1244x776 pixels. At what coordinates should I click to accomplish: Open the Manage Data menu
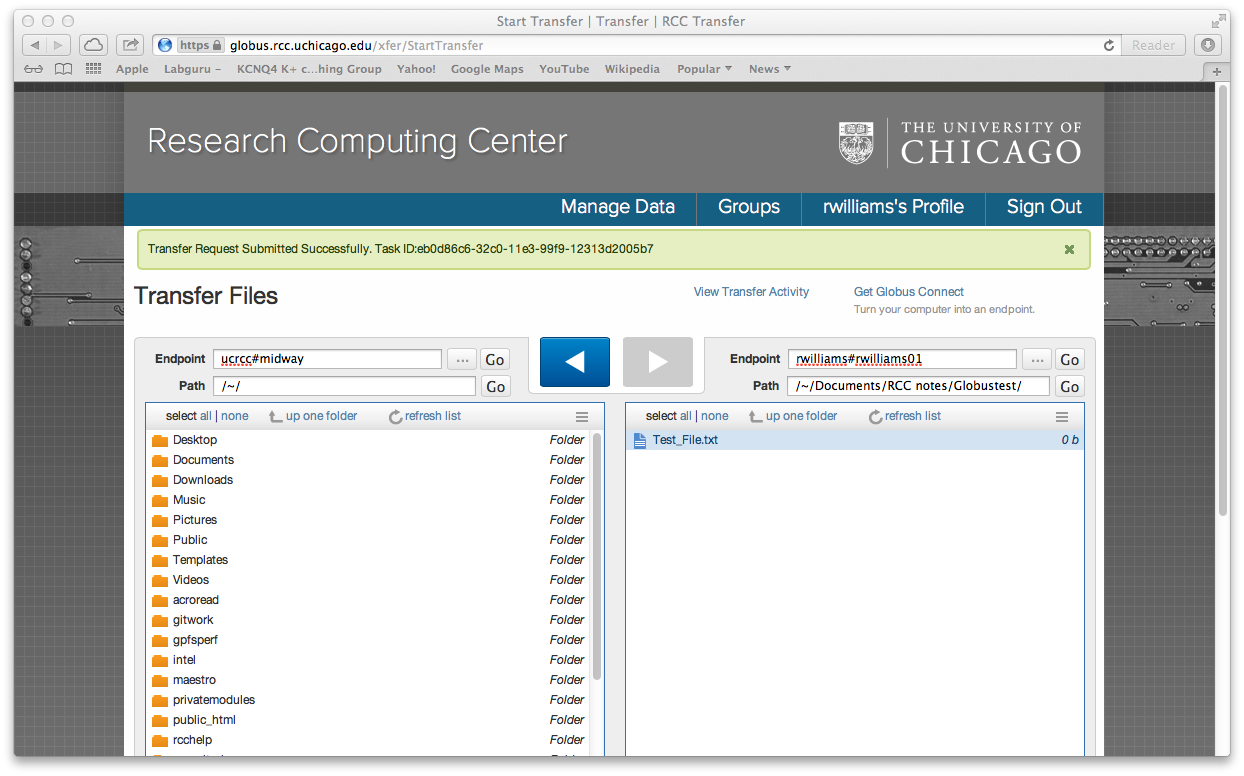(618, 207)
